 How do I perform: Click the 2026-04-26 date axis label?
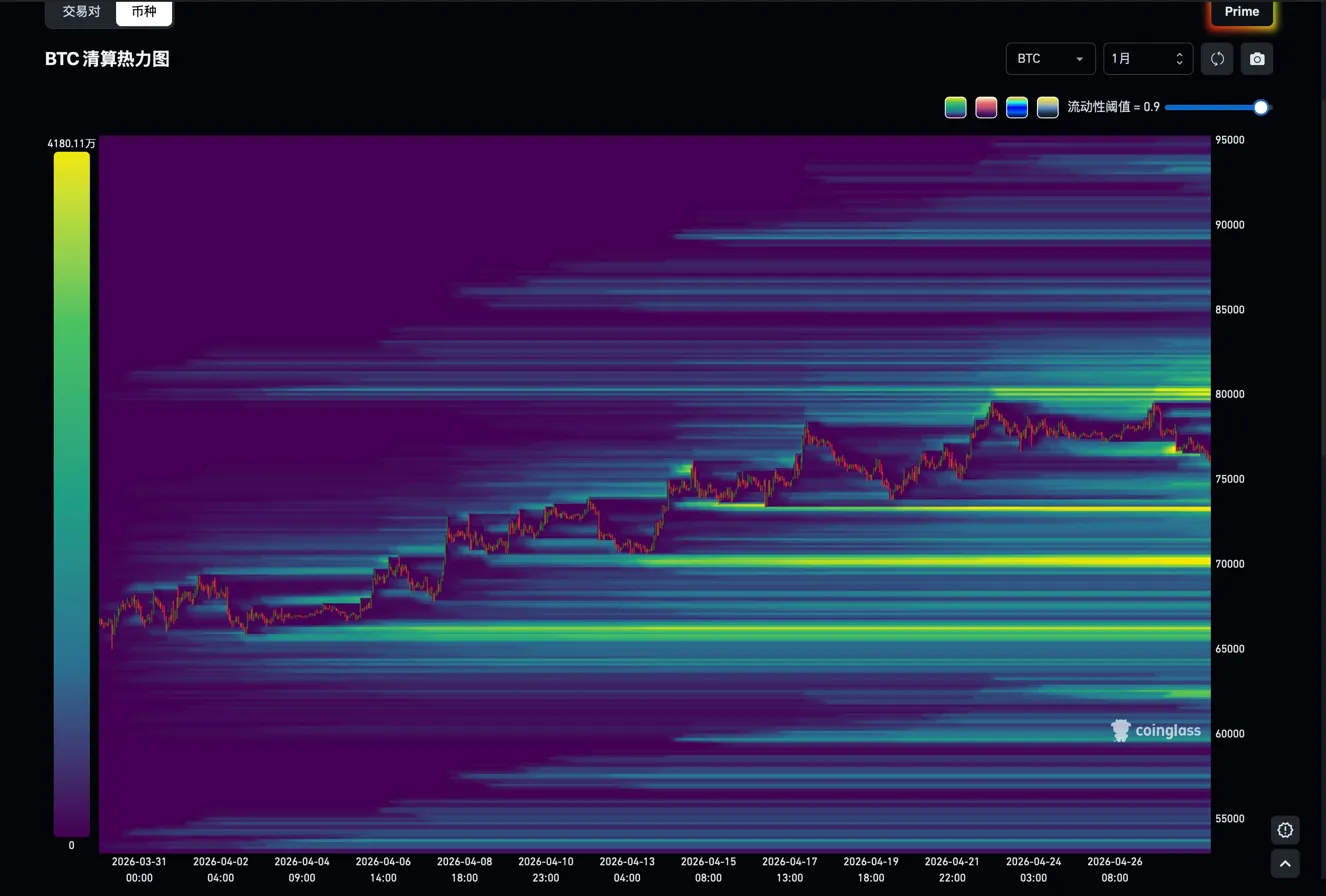click(1115, 869)
